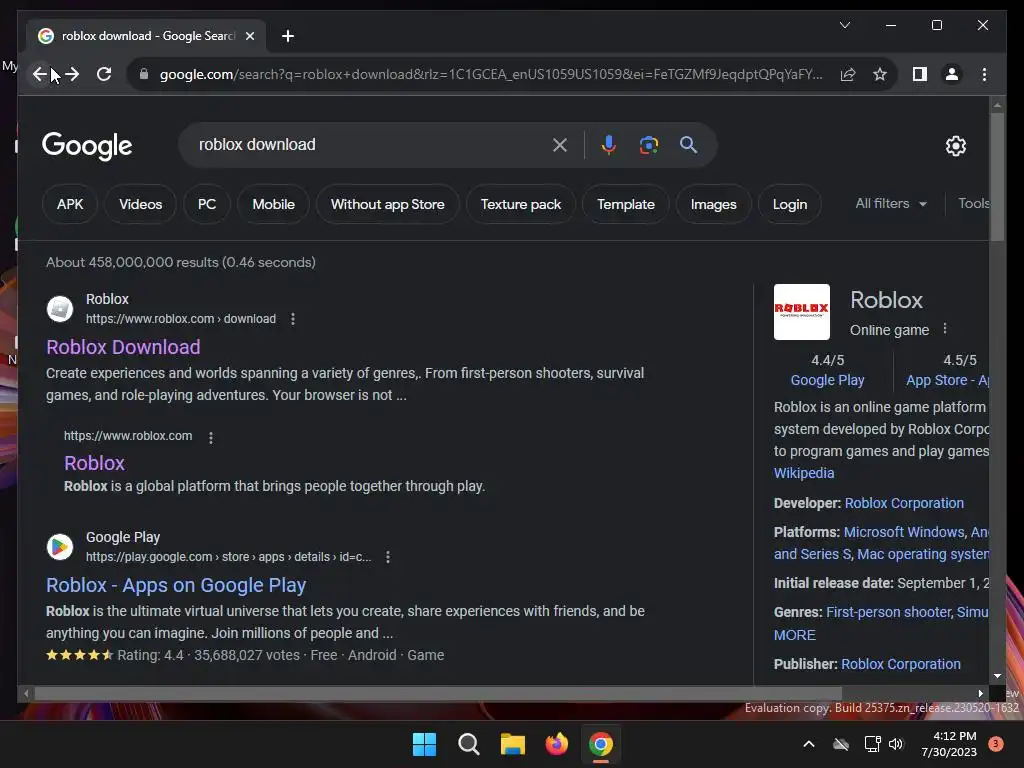The width and height of the screenshot is (1024, 768).
Task: Filter results by Videos
Action: coord(140,204)
